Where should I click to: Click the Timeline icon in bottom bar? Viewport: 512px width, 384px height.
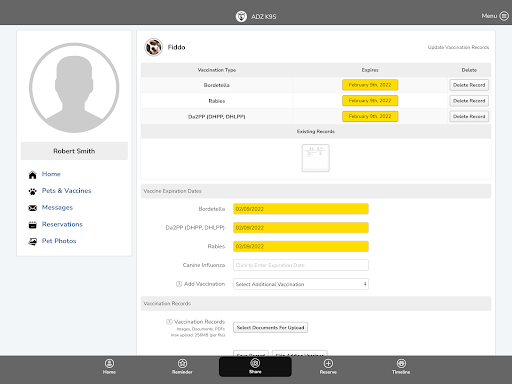pyautogui.click(x=401, y=363)
